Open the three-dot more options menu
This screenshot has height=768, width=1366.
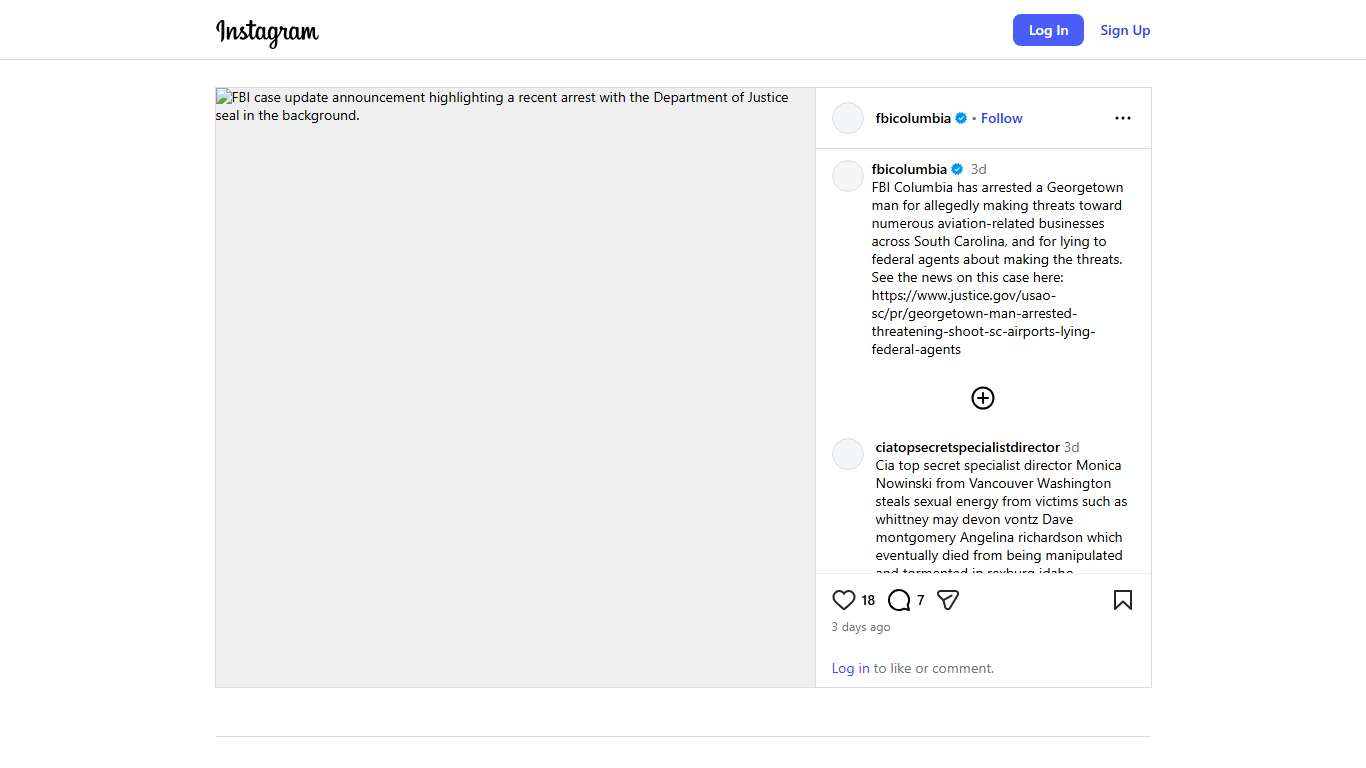click(x=1122, y=118)
